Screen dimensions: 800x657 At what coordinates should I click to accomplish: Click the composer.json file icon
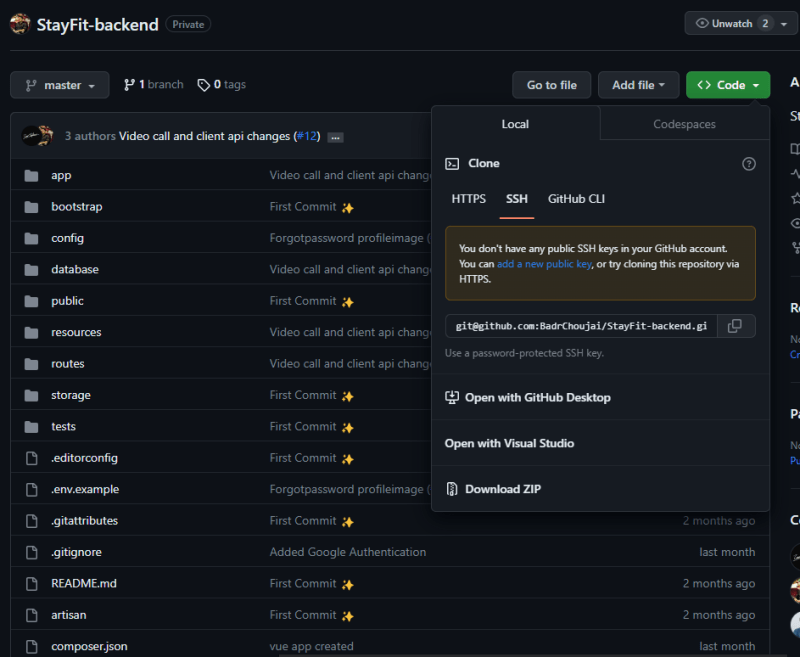coord(32,646)
